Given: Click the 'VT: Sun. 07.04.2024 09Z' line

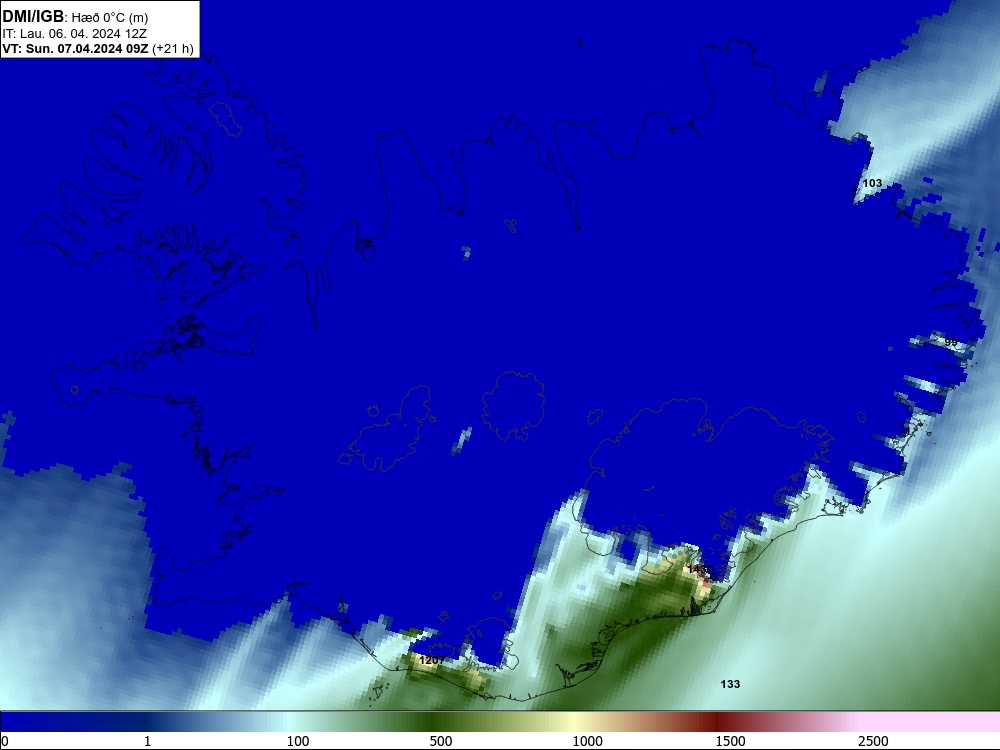Looking at the screenshot, I should click(x=76, y=48).
